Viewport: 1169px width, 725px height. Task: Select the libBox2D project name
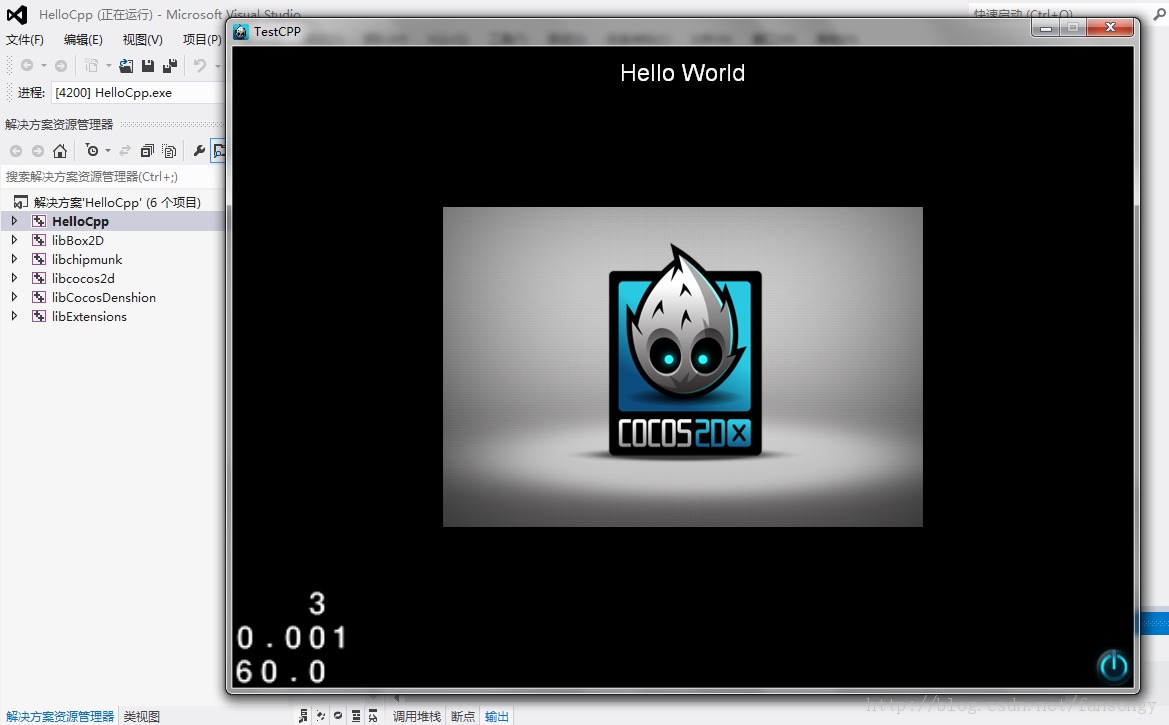point(78,240)
